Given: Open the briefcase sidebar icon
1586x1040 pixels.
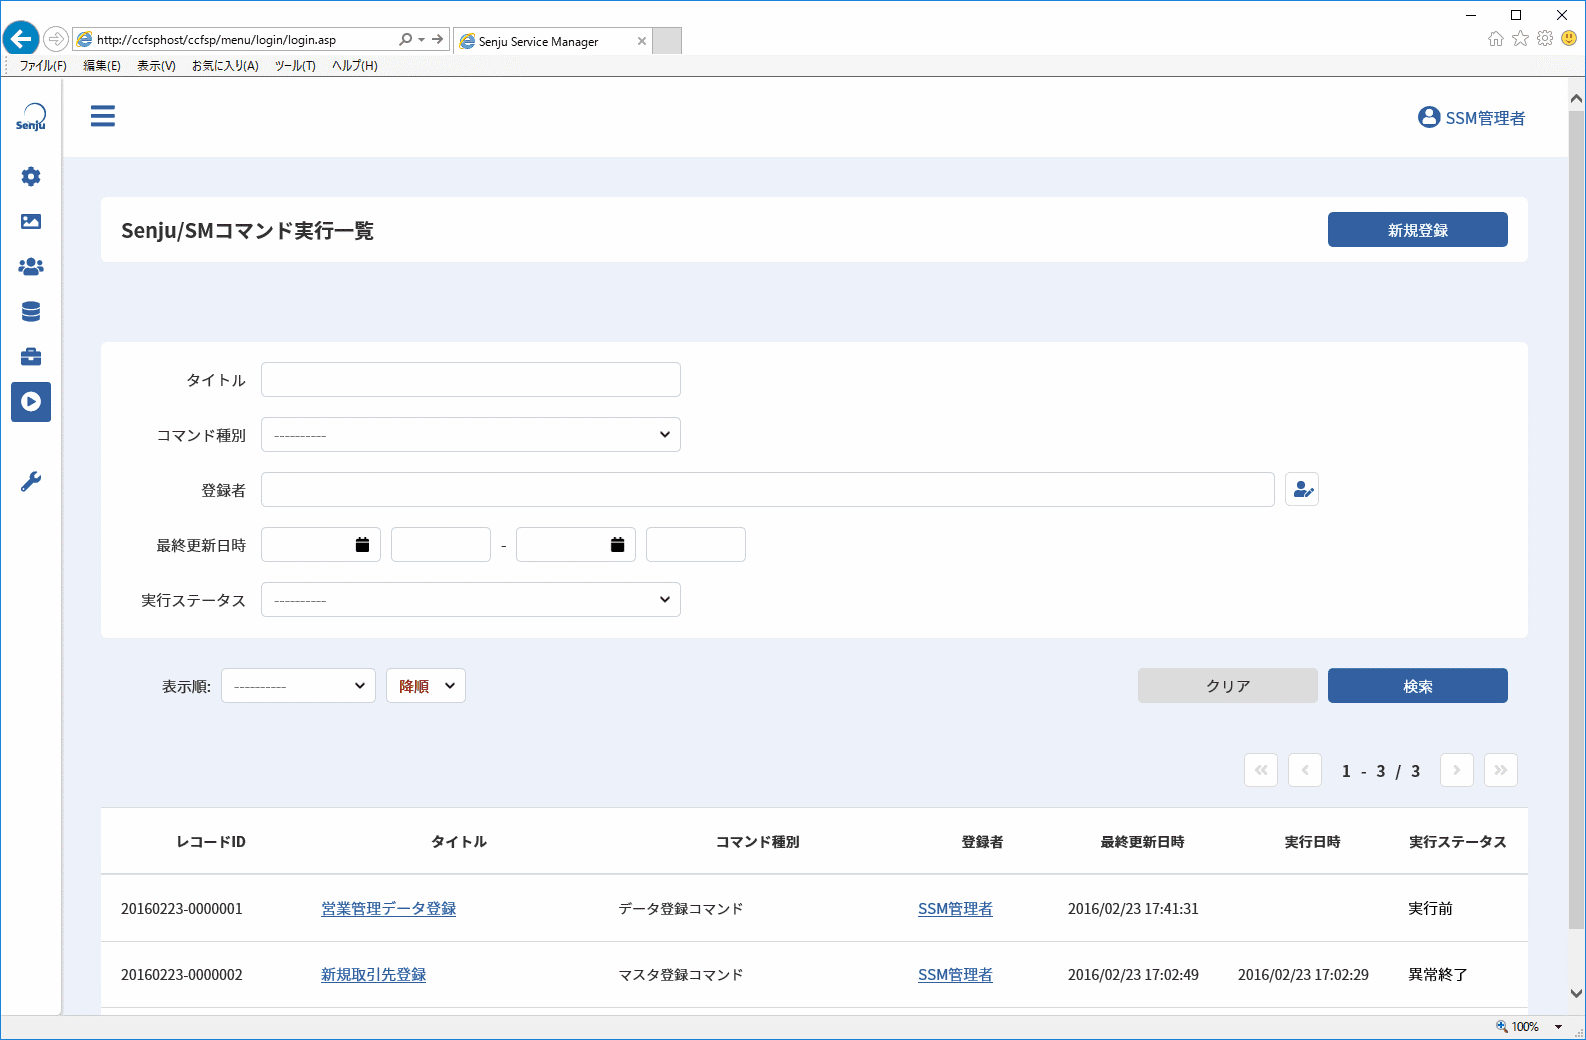Looking at the screenshot, I should click(31, 357).
